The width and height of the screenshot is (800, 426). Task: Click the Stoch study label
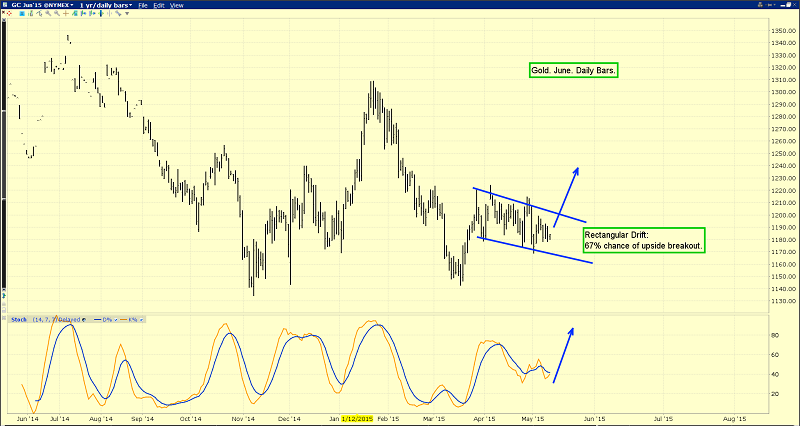[x=17, y=320]
